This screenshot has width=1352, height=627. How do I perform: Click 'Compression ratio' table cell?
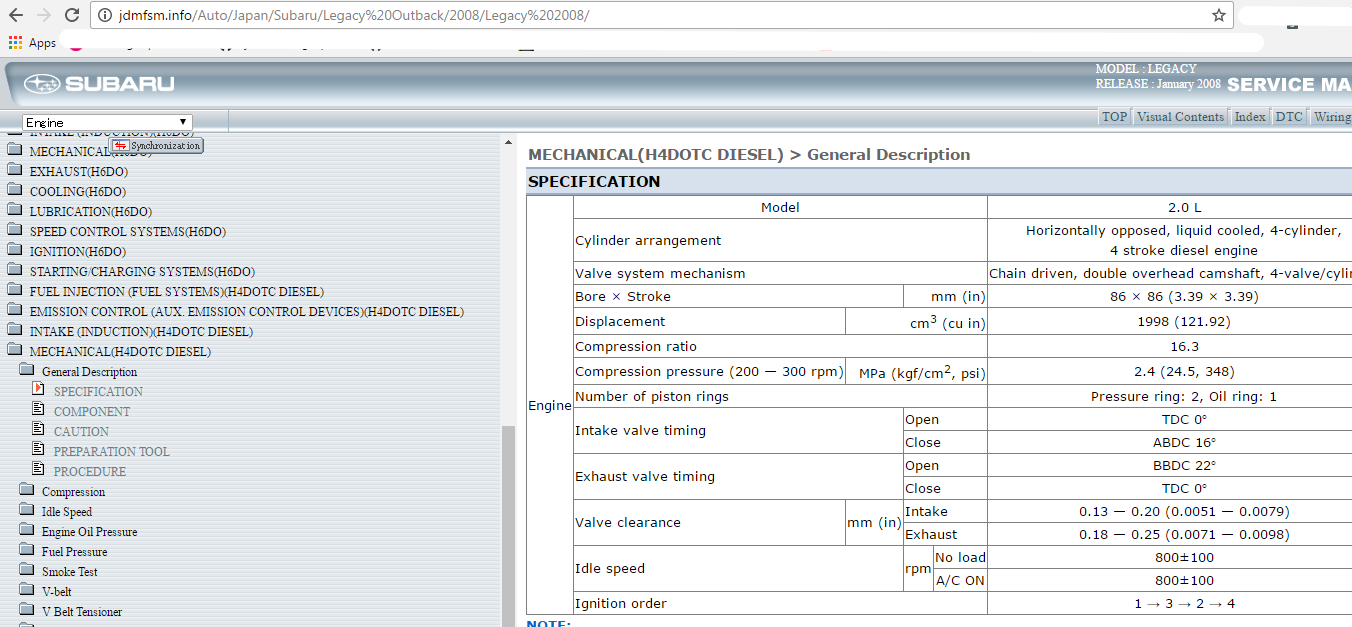(780, 346)
